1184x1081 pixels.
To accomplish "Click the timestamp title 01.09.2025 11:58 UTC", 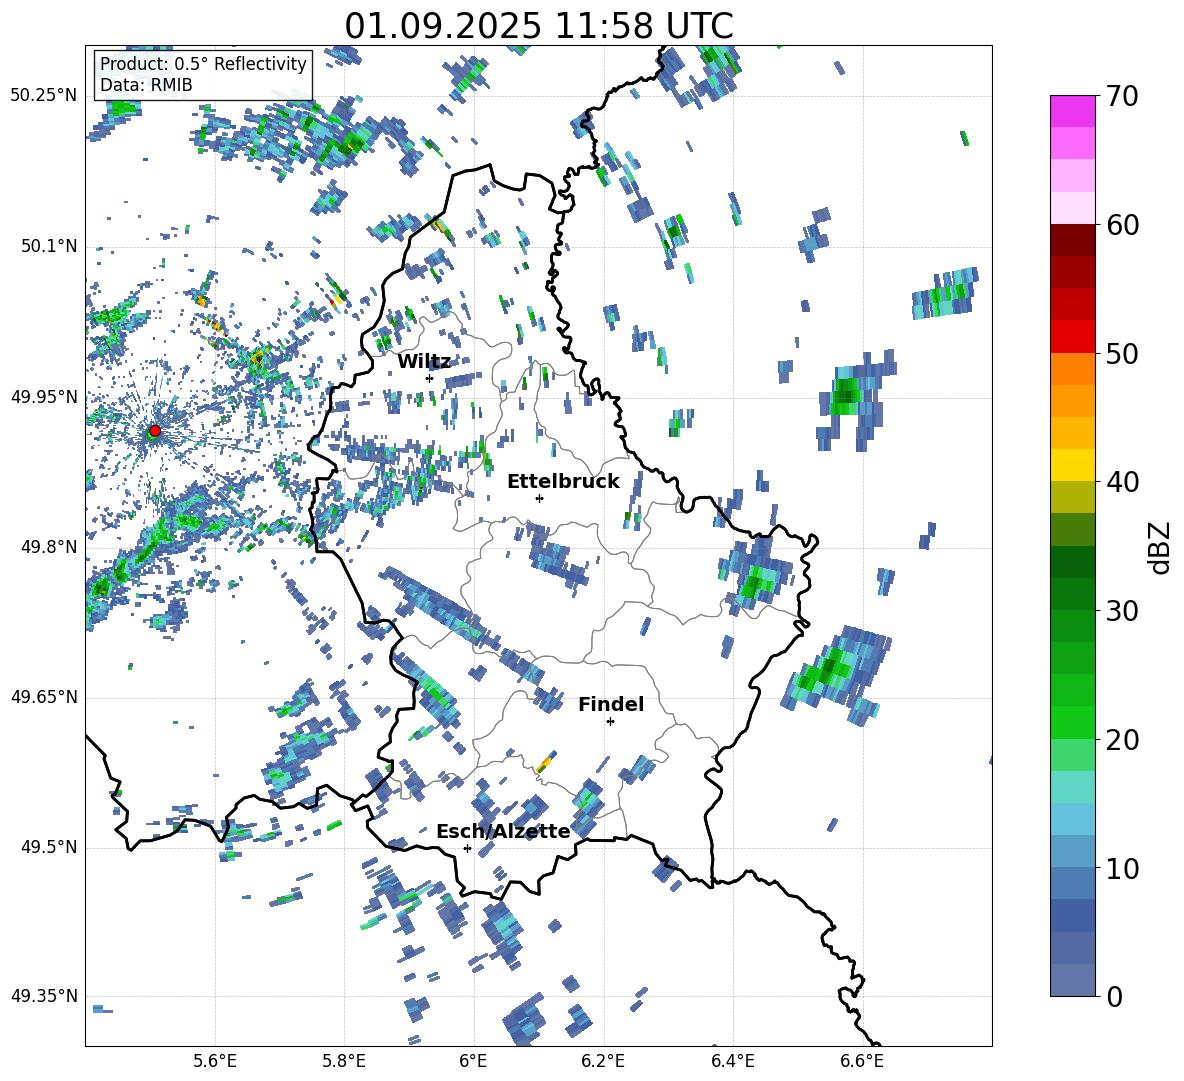I will (x=538, y=26).
